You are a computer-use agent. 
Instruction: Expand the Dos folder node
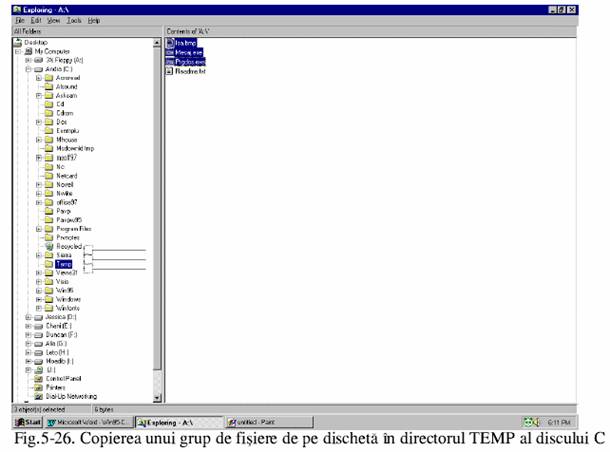[38, 122]
